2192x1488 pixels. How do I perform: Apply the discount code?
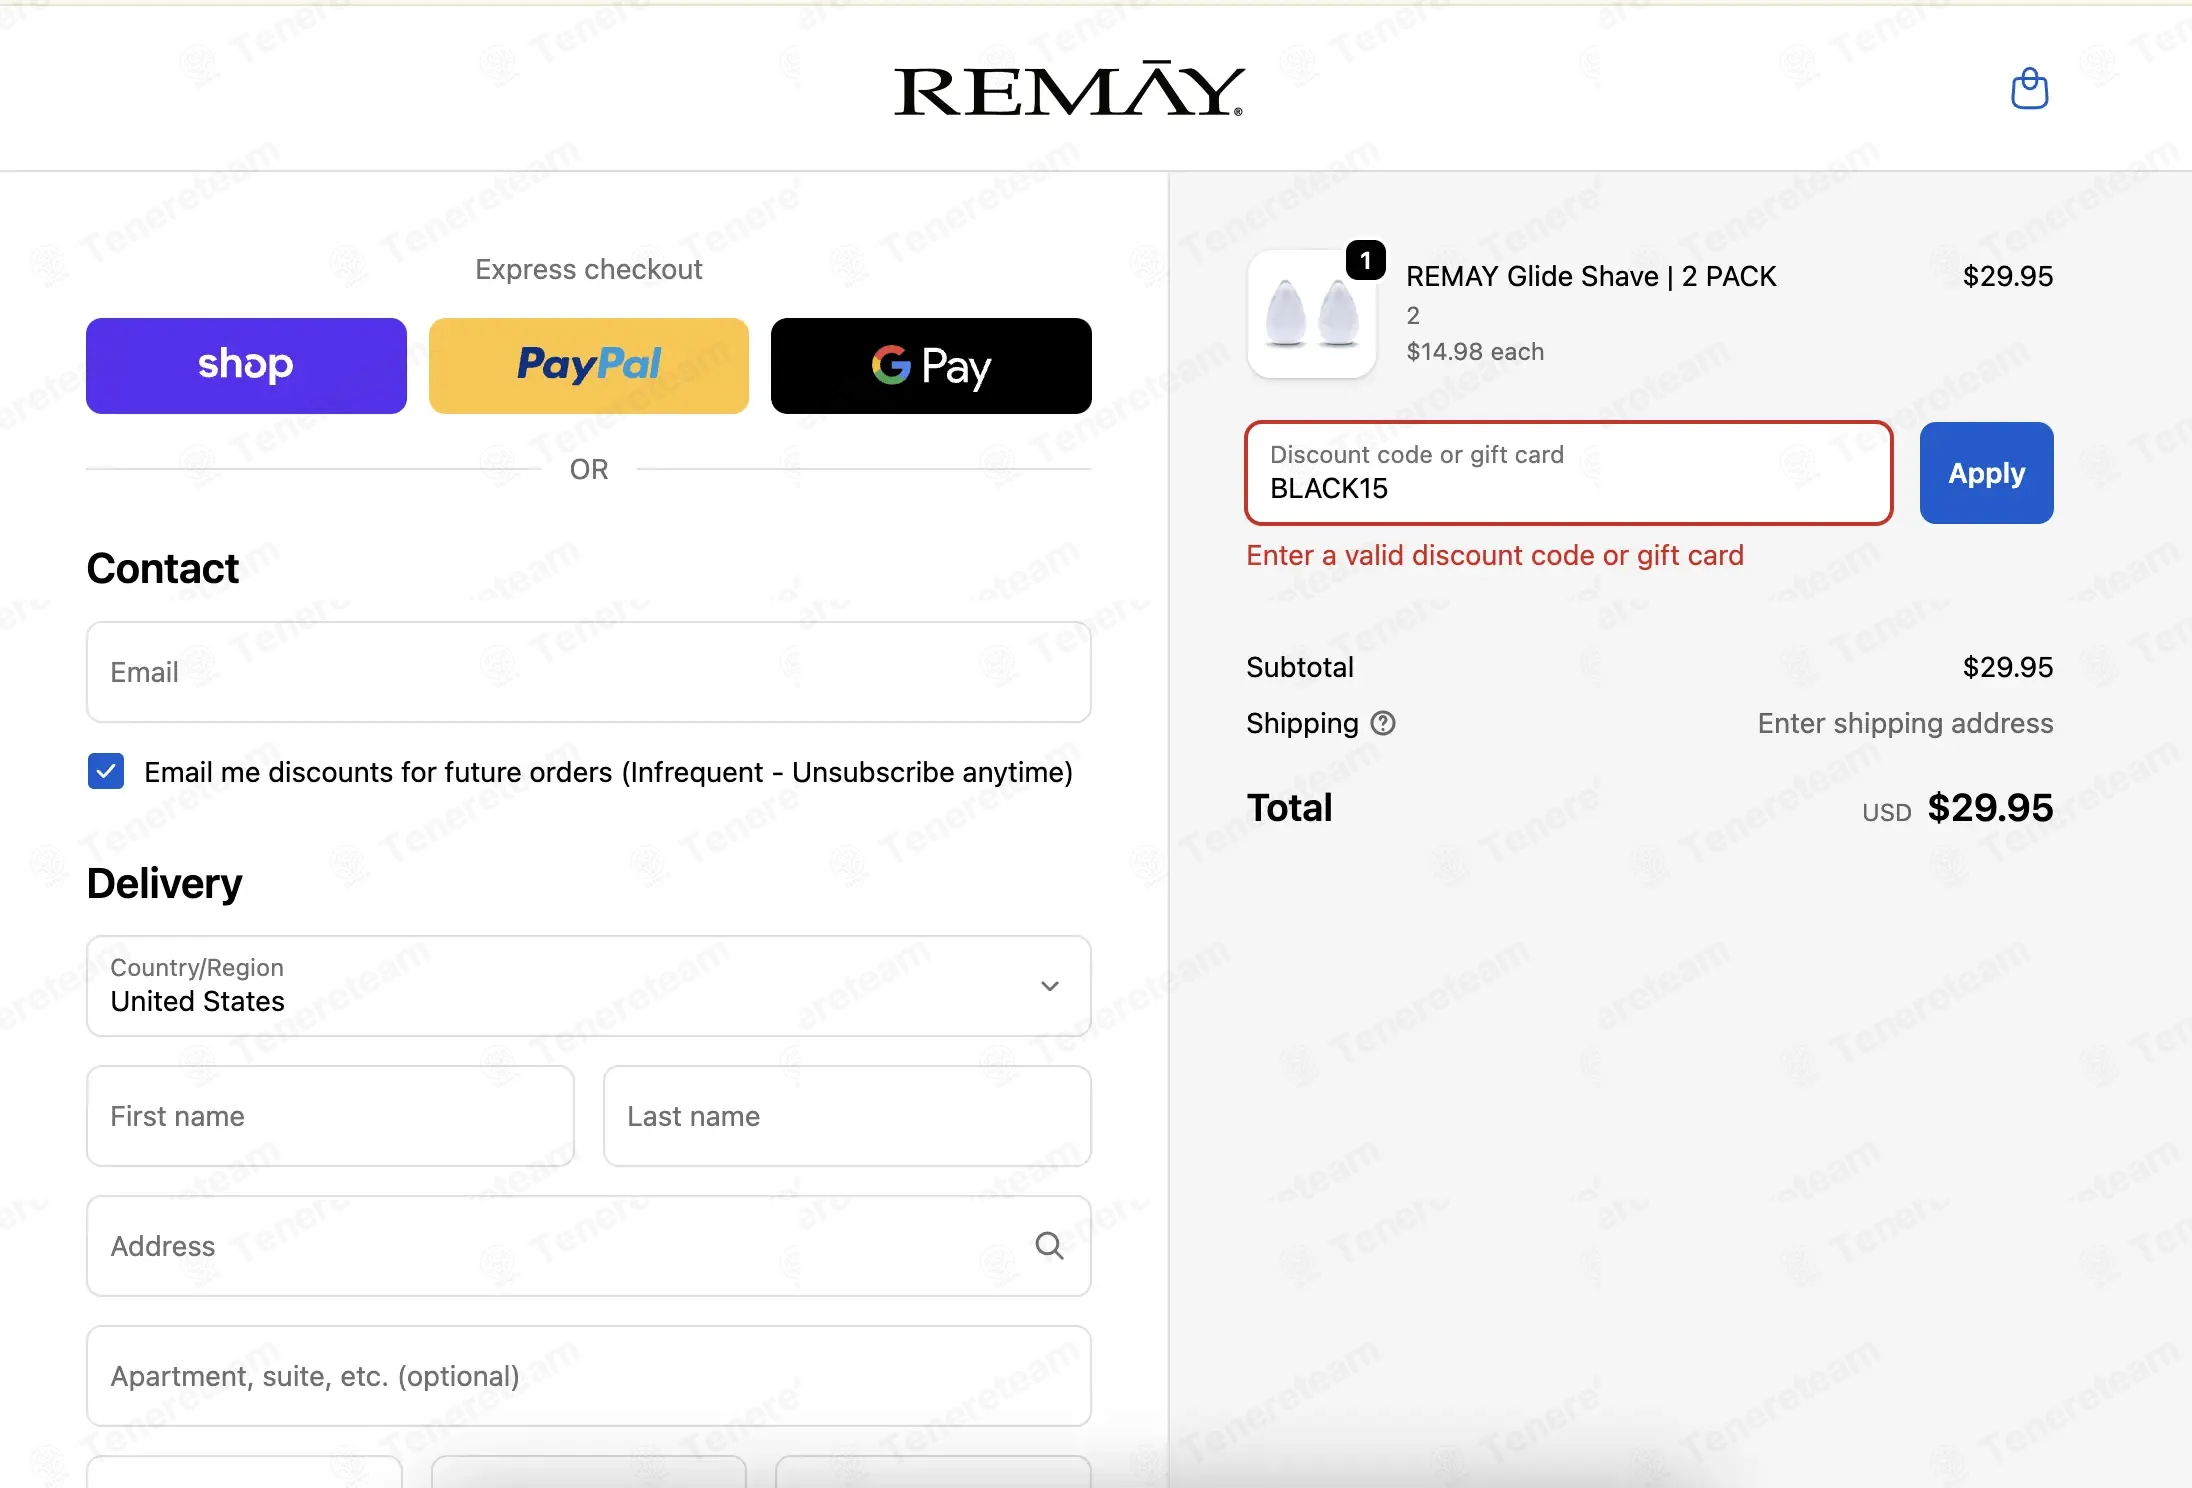[x=1986, y=473]
